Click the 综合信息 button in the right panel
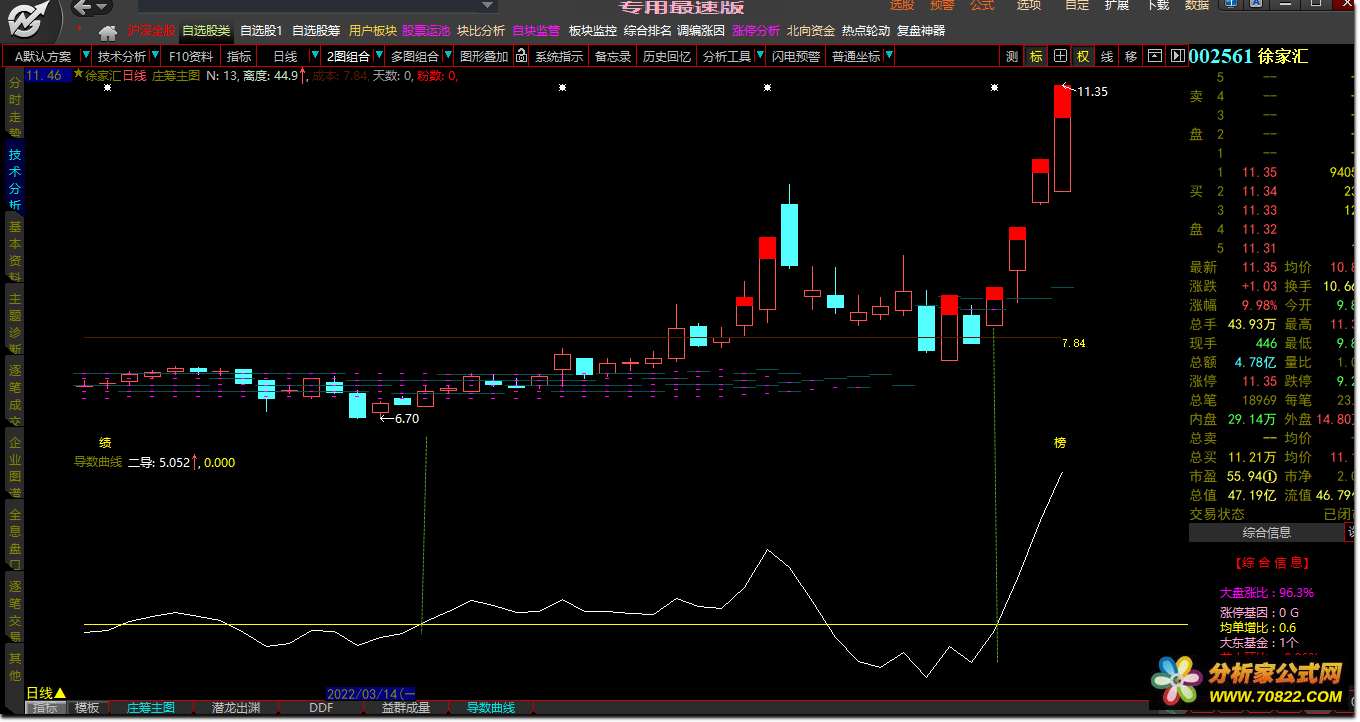The image size is (1360, 722). click(x=1266, y=533)
